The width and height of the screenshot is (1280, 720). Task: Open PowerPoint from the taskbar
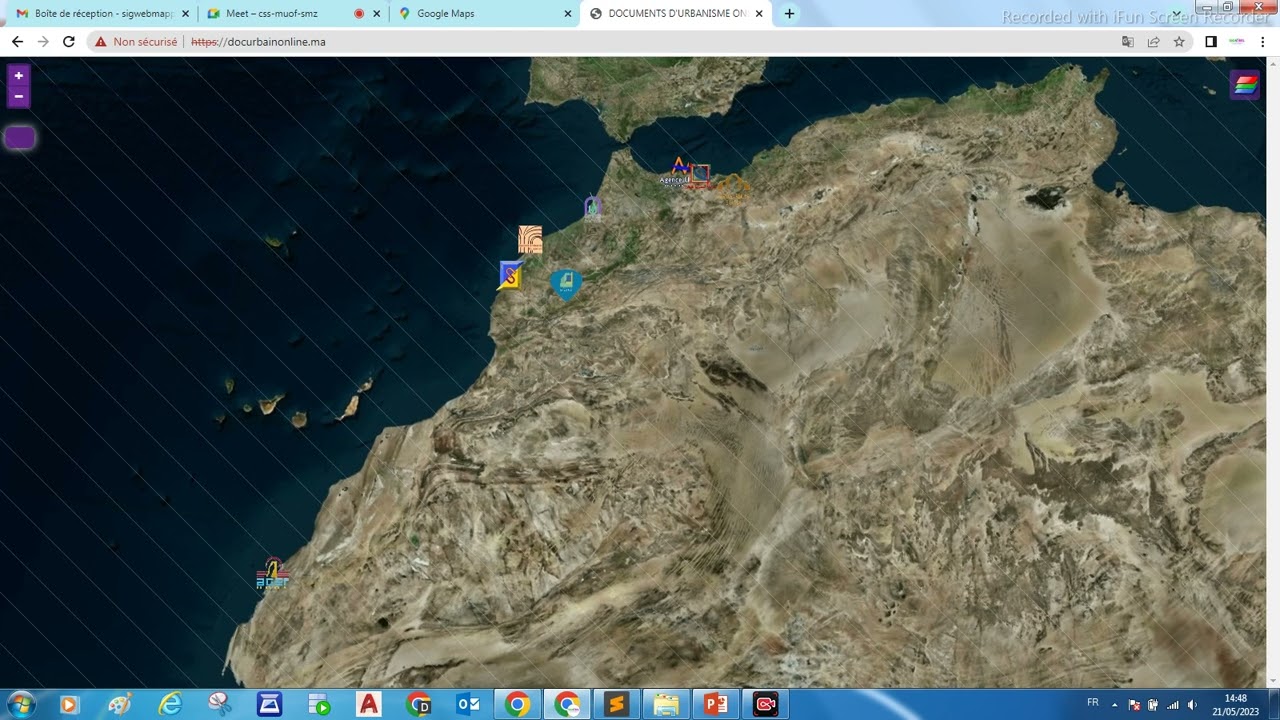pyautogui.click(x=716, y=704)
